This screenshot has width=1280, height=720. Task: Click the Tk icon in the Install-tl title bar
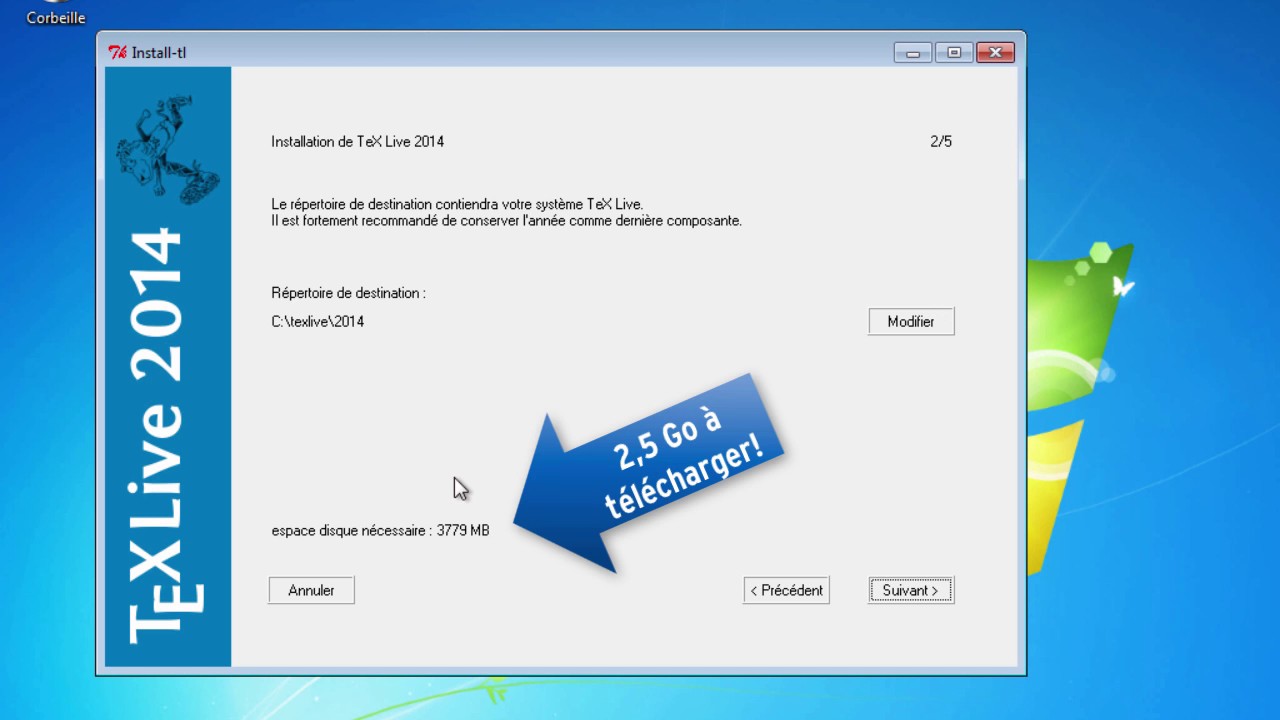point(117,53)
